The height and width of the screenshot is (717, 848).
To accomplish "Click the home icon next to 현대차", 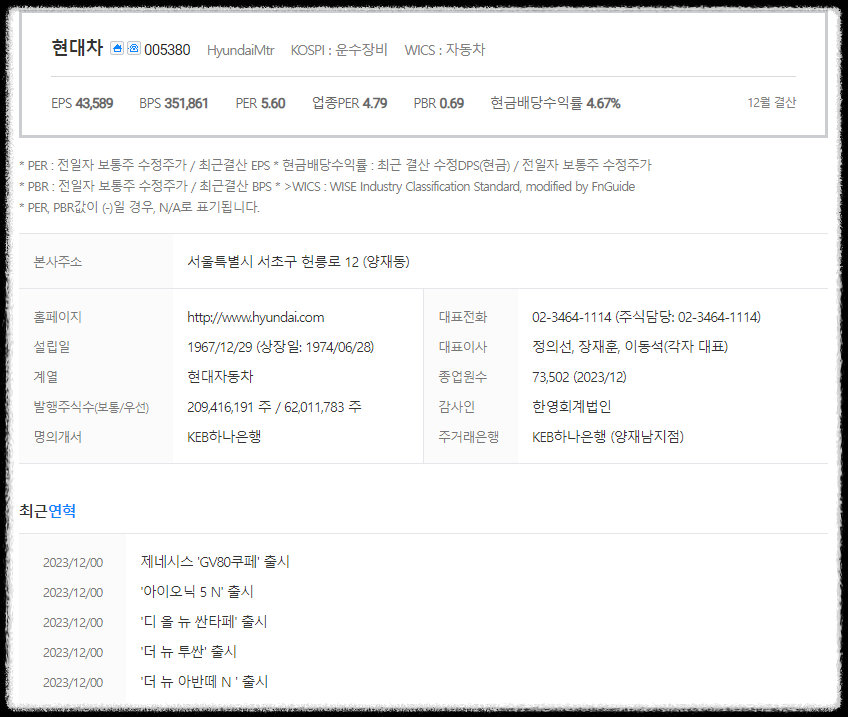I will [117, 48].
